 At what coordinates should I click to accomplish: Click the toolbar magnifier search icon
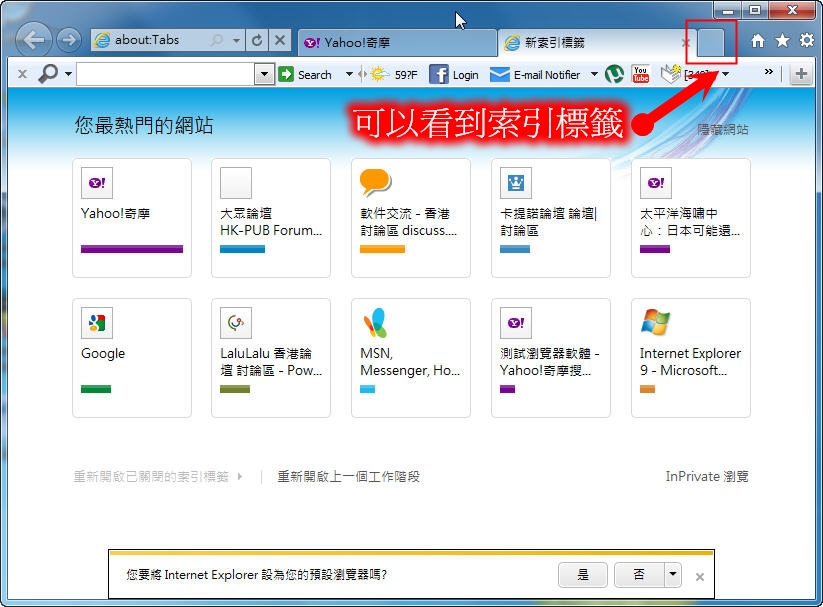click(x=48, y=74)
